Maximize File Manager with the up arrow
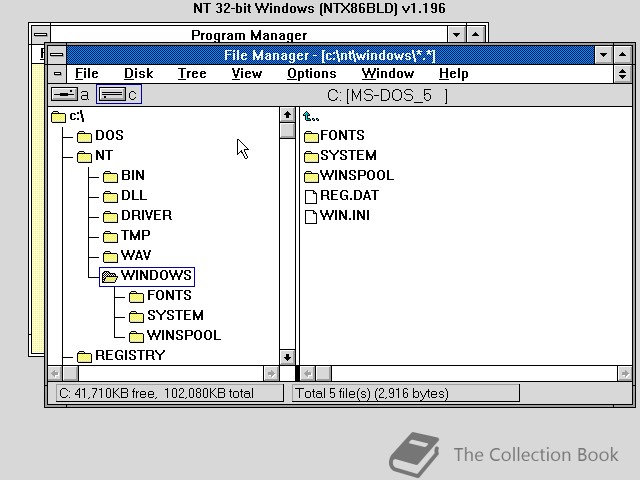The image size is (640, 480). pyautogui.click(x=622, y=55)
